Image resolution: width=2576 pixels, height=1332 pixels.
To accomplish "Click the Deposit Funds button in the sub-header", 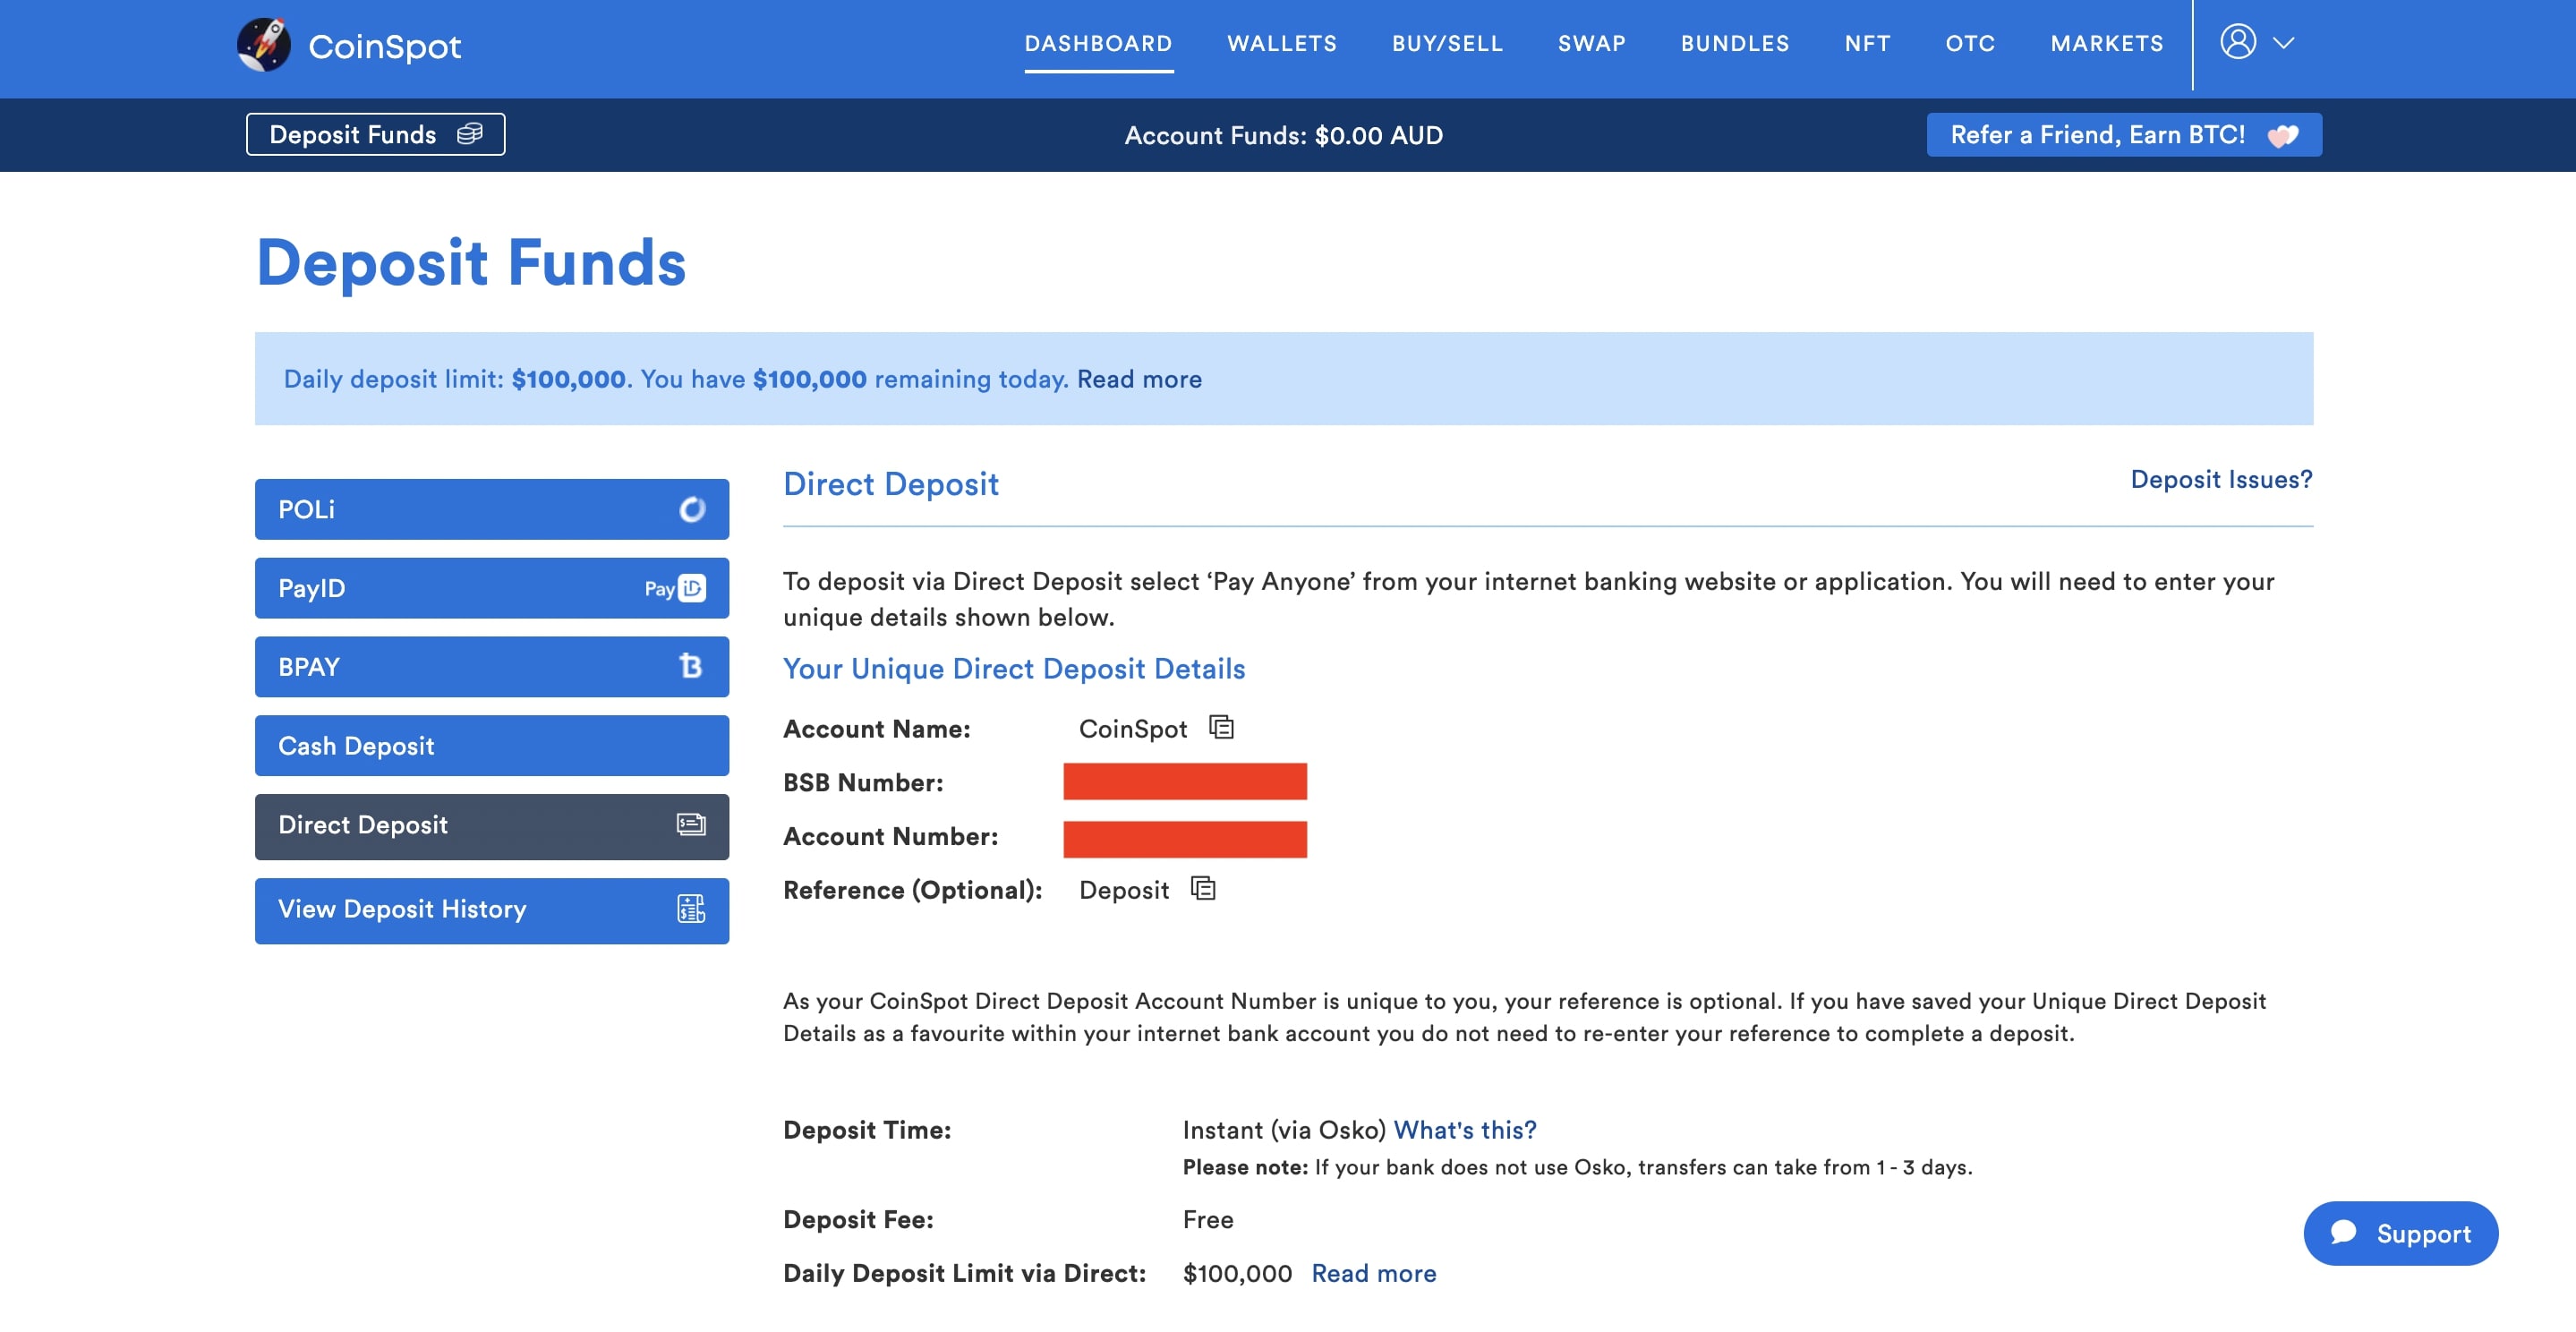I will (375, 134).
